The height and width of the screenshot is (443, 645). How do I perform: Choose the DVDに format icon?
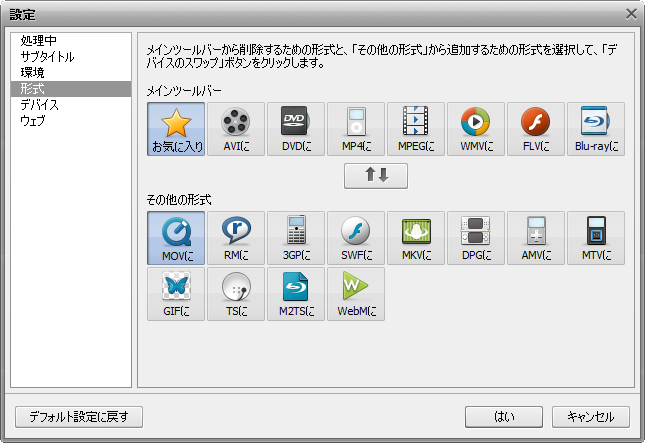click(x=296, y=129)
